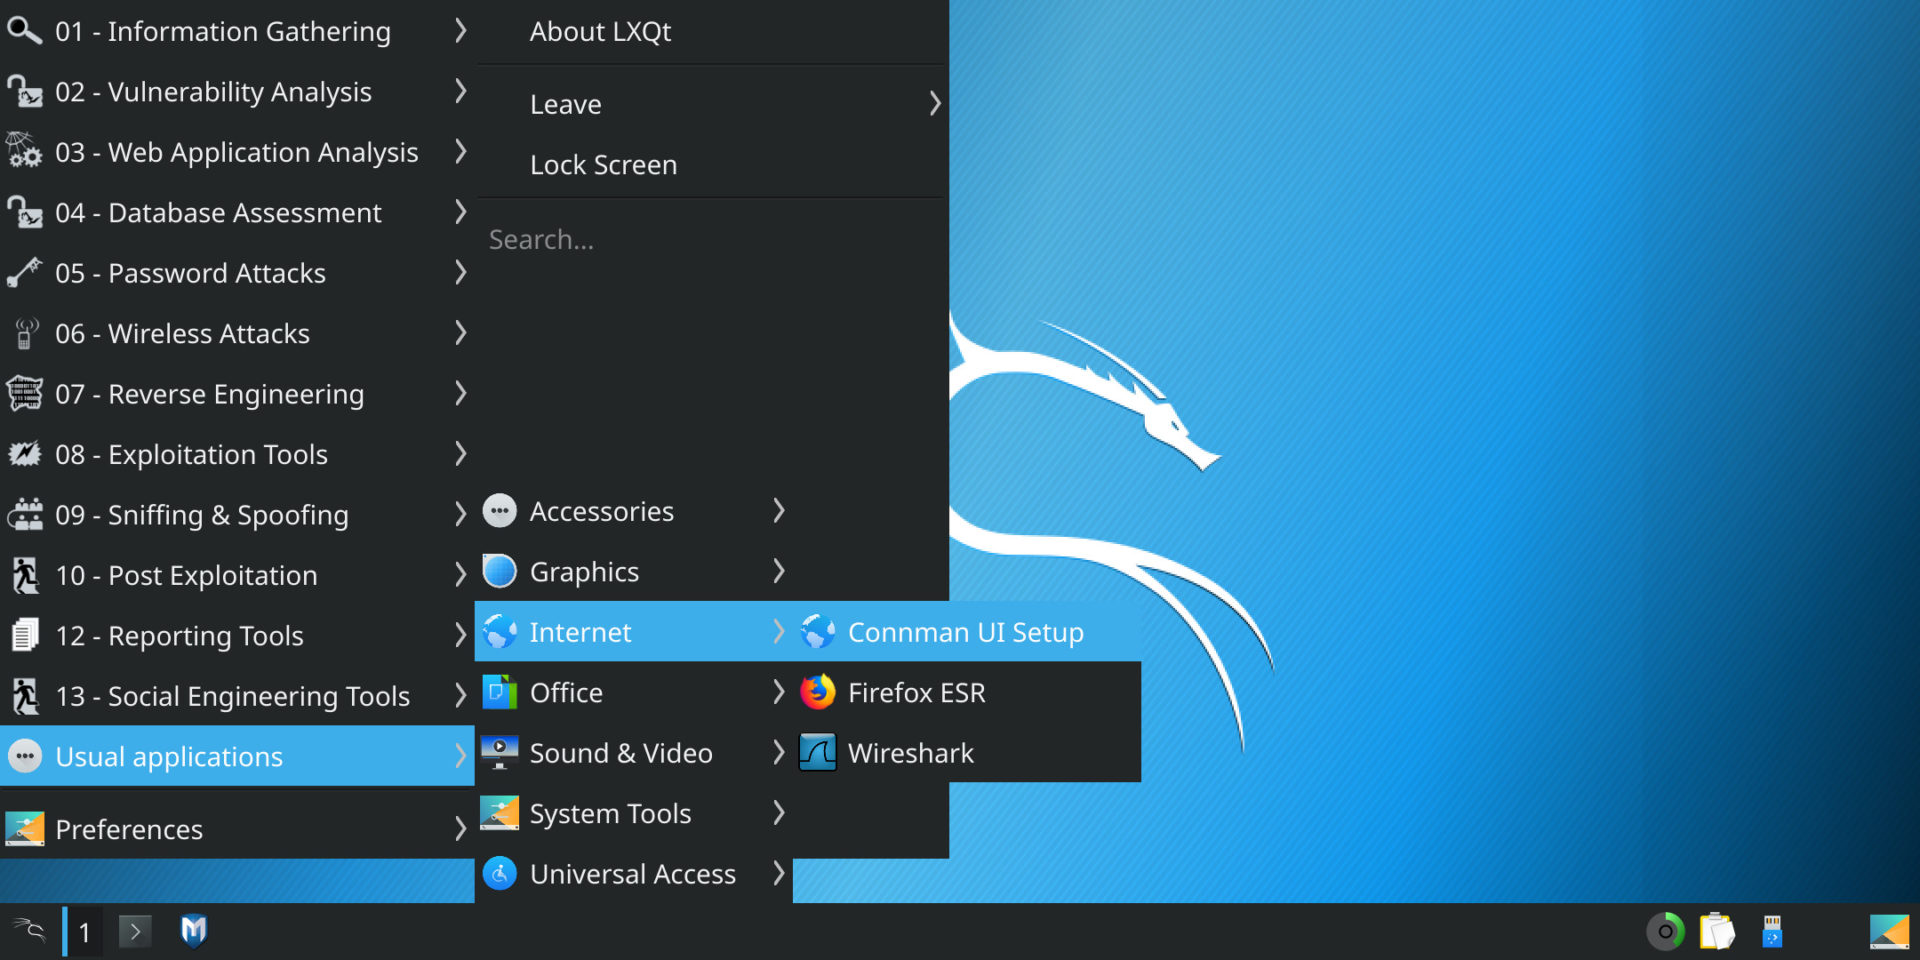The width and height of the screenshot is (1920, 960).
Task: Open the Preferences menu entry
Action: point(130,829)
